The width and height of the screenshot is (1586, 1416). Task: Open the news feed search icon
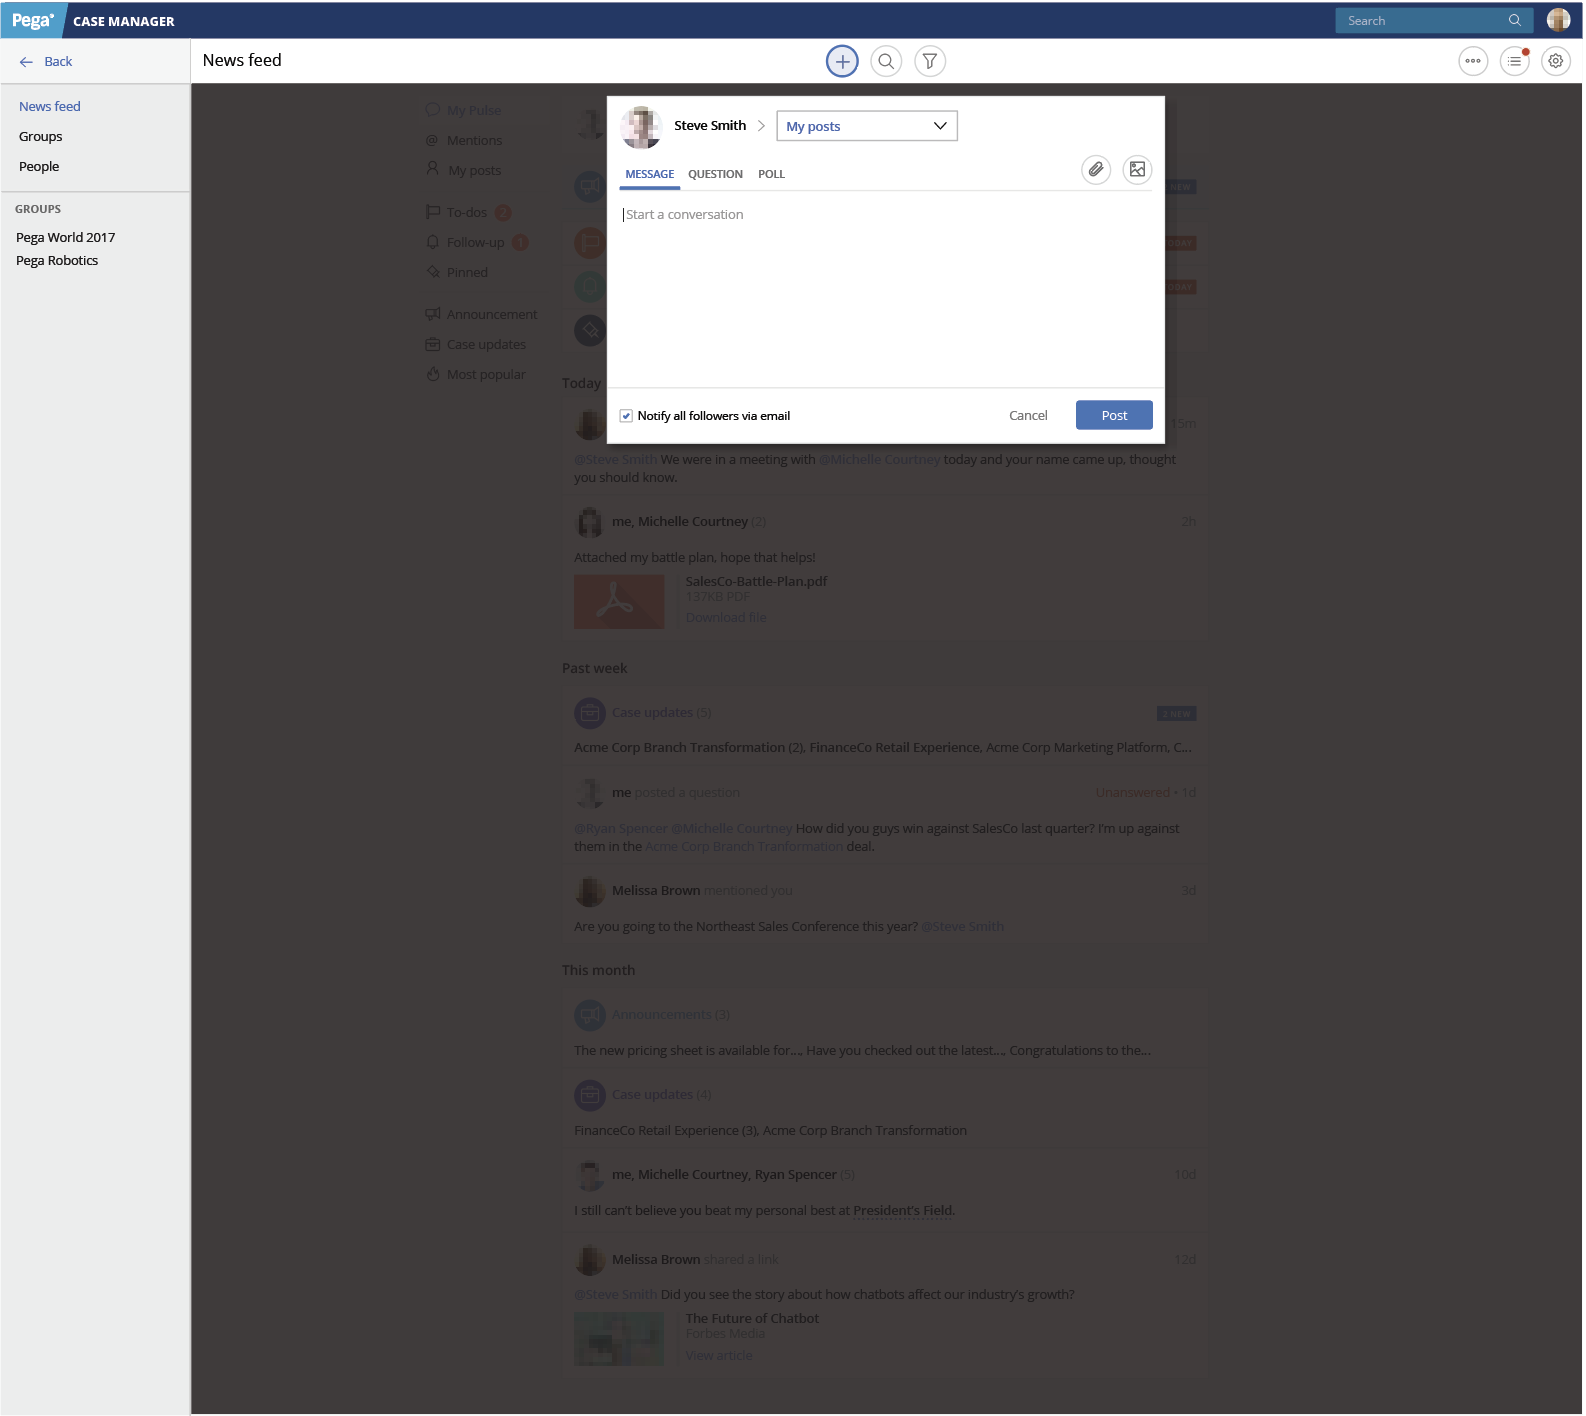886,61
